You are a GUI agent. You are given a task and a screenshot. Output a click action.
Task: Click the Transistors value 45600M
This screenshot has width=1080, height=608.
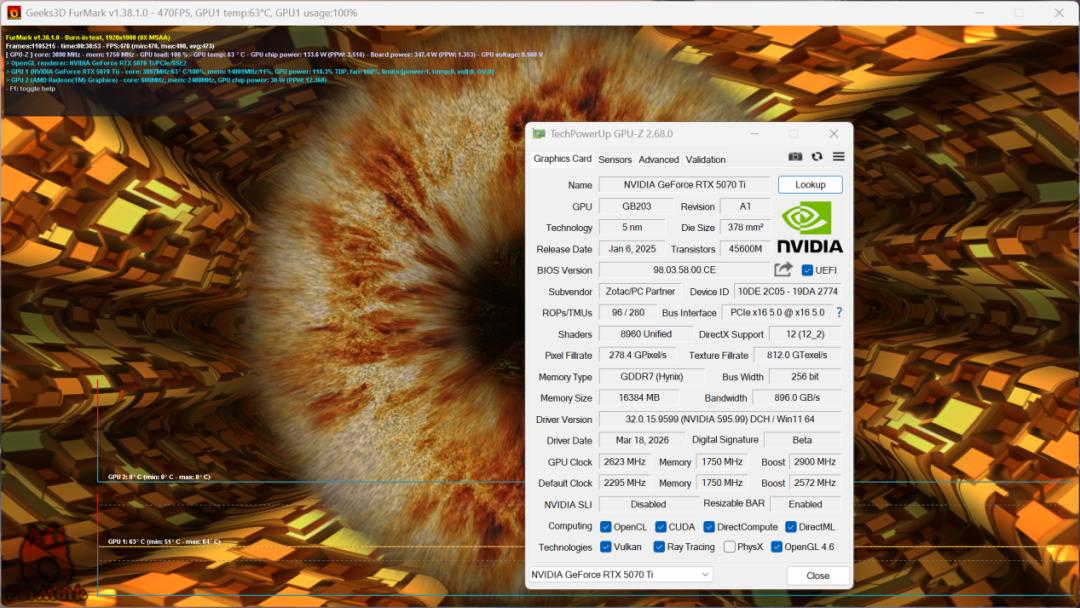point(745,249)
